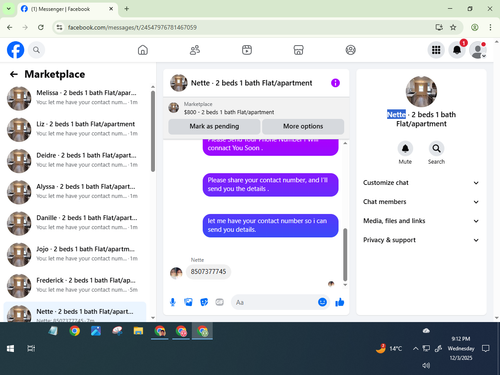Open the Facebook menu grid icon
The width and height of the screenshot is (500, 375).
point(436,50)
